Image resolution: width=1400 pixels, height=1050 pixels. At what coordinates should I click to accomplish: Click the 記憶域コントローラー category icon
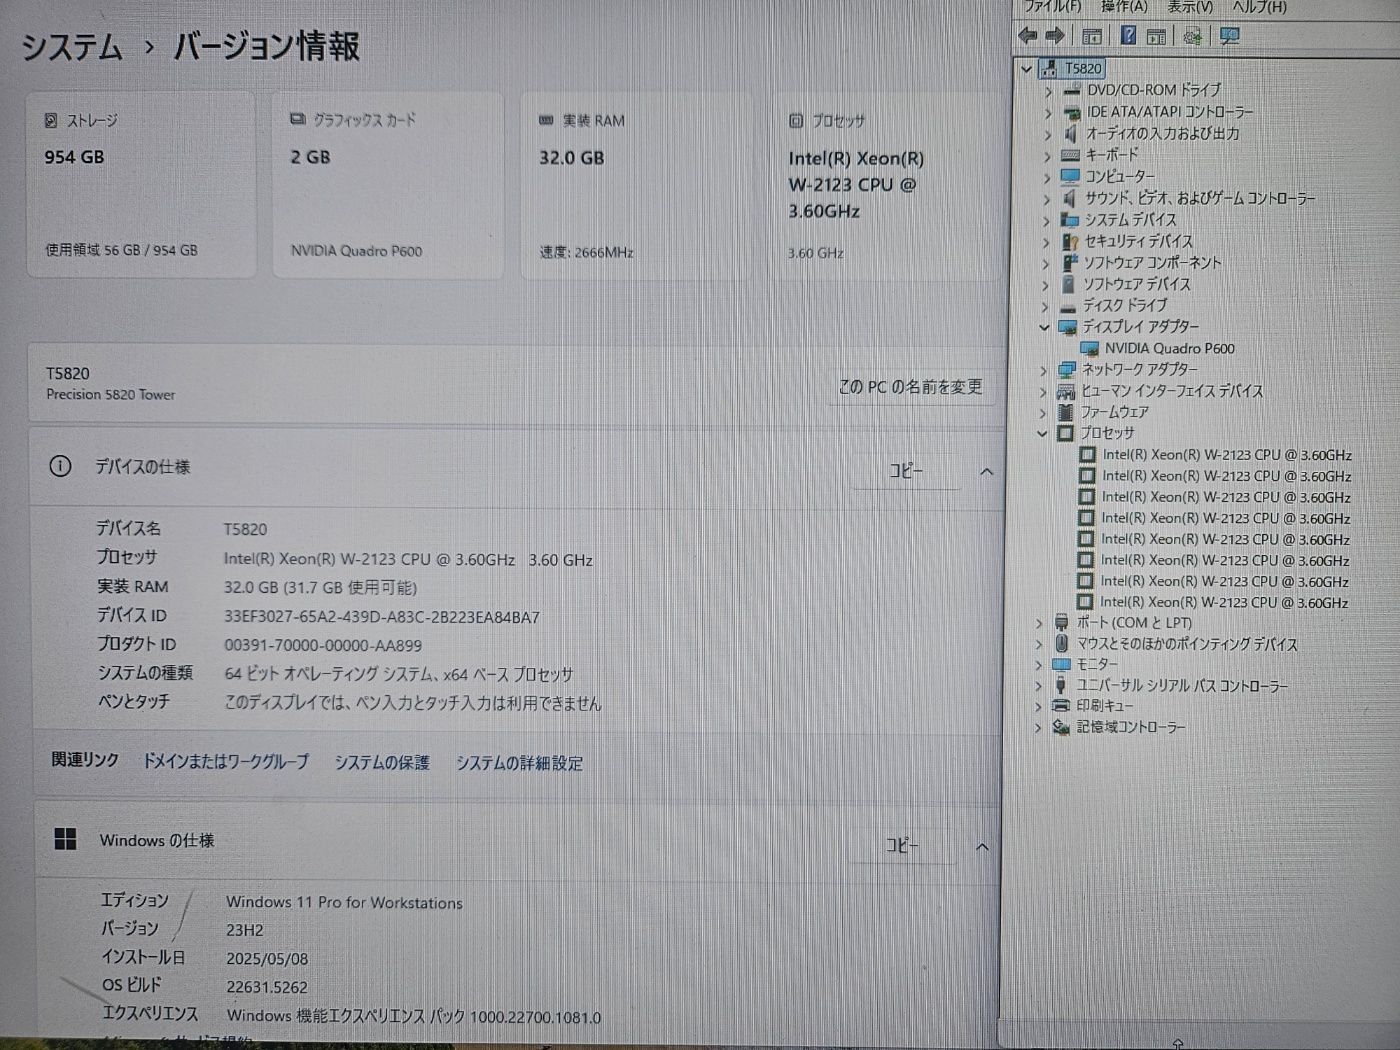pyautogui.click(x=1061, y=727)
